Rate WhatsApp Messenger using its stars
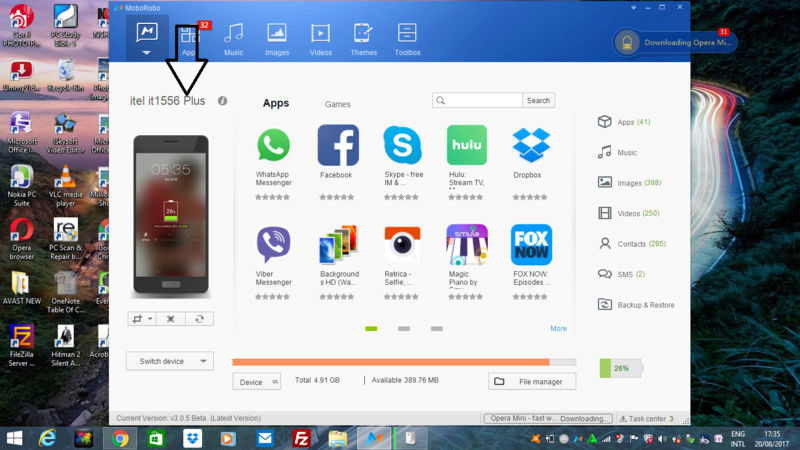Image resolution: width=800 pixels, height=450 pixels. tap(272, 197)
